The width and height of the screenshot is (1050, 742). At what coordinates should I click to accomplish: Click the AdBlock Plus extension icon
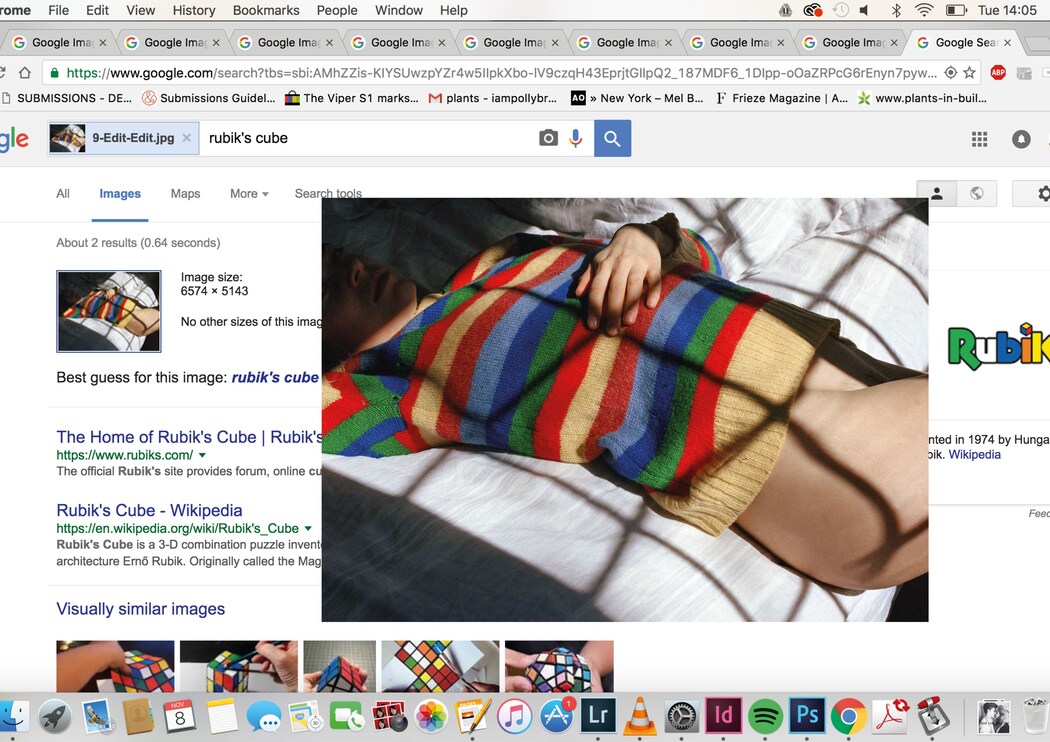point(997,73)
